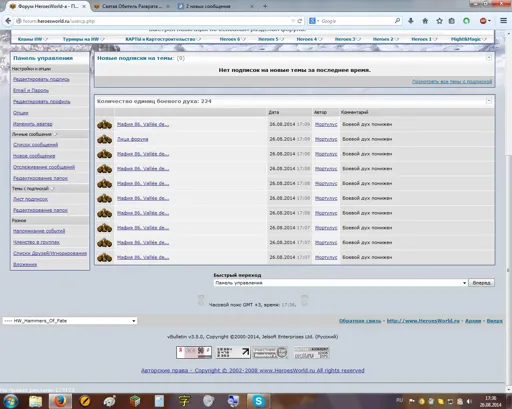Open Firefox downloads arrow icon
512x409 pixels.
point(411,21)
